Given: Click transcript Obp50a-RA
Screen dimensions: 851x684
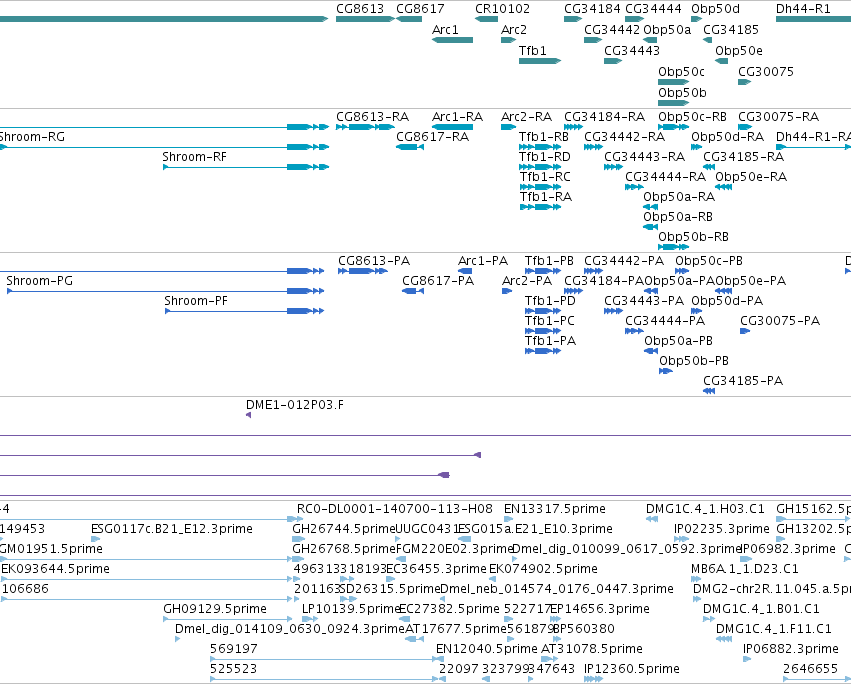Looking at the screenshot, I should tap(650, 207).
